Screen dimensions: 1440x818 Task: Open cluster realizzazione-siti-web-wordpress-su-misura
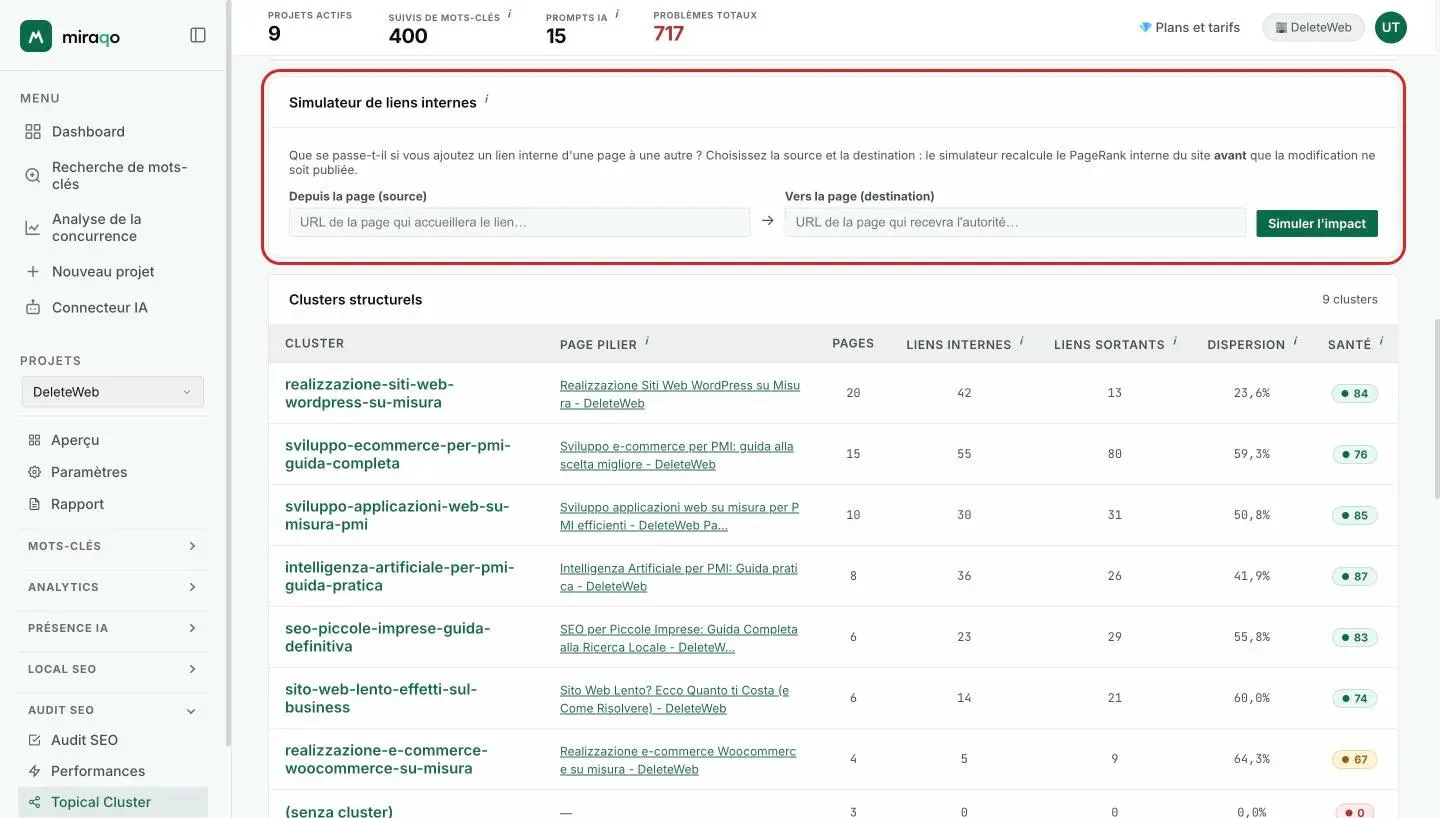click(x=370, y=393)
